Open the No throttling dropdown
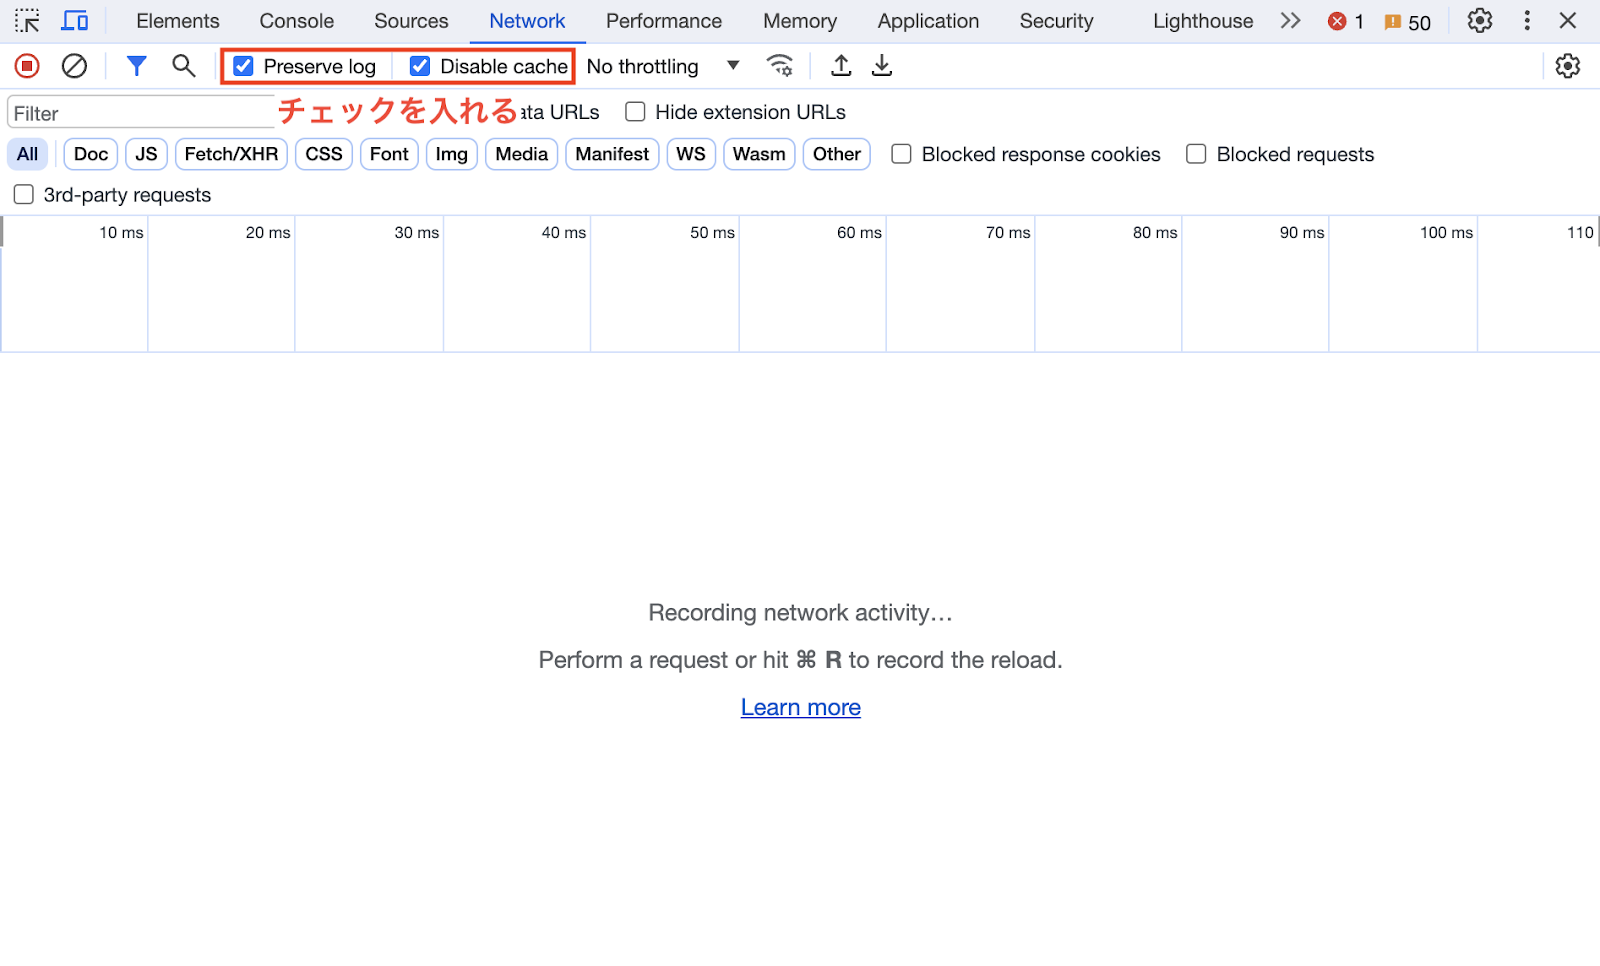The height and width of the screenshot is (966, 1600). 663,66
